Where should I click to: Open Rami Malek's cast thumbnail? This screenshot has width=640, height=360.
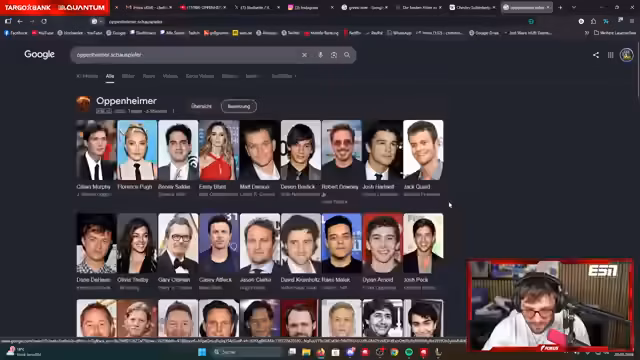342,243
